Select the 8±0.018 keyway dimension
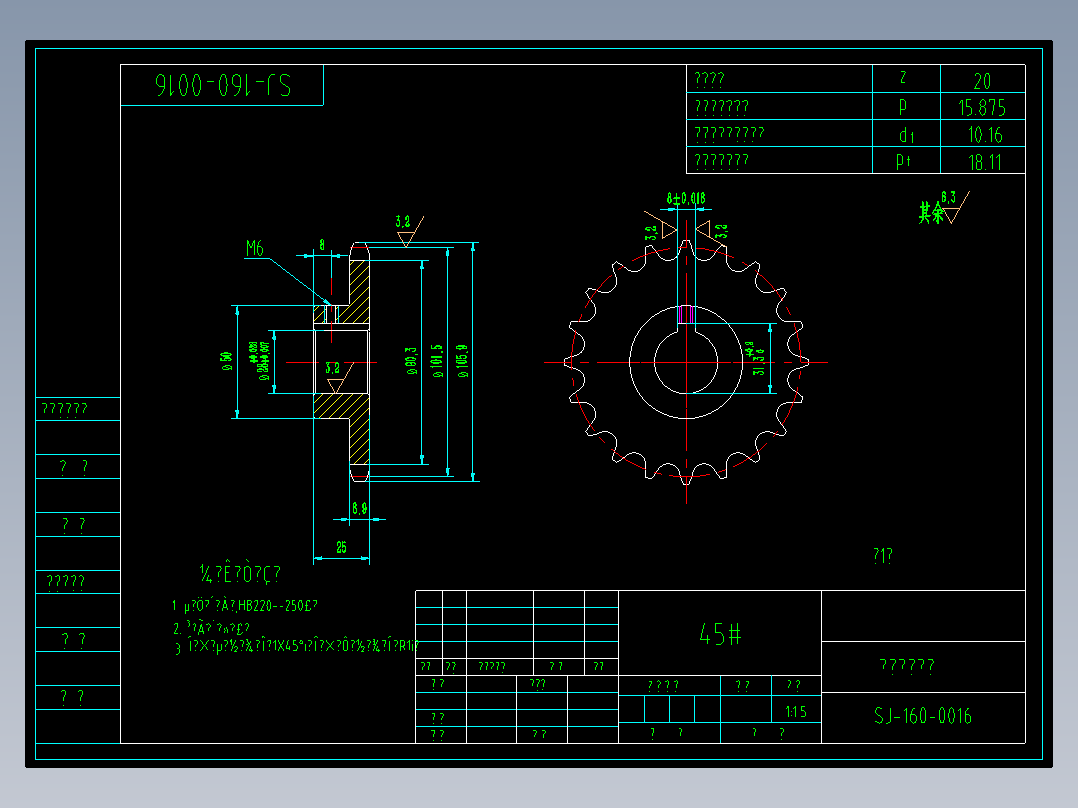 [685, 199]
